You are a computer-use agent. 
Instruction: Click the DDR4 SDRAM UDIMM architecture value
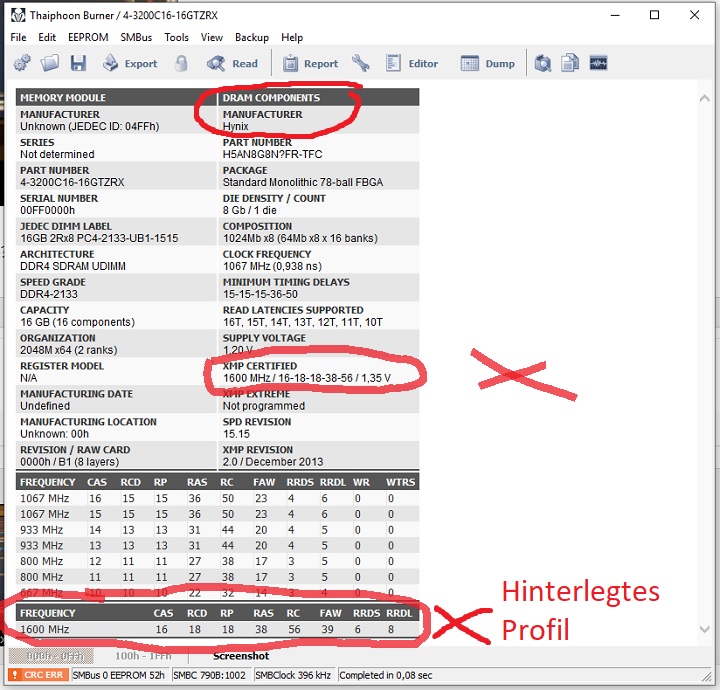pyautogui.click(x=73, y=266)
